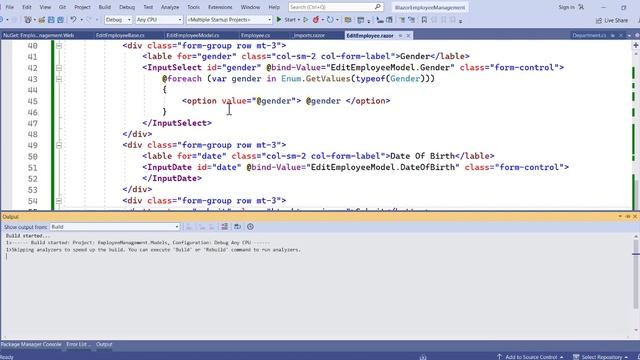
Task: Collapse the InputSelect block at line 42
Action: (x=59, y=68)
